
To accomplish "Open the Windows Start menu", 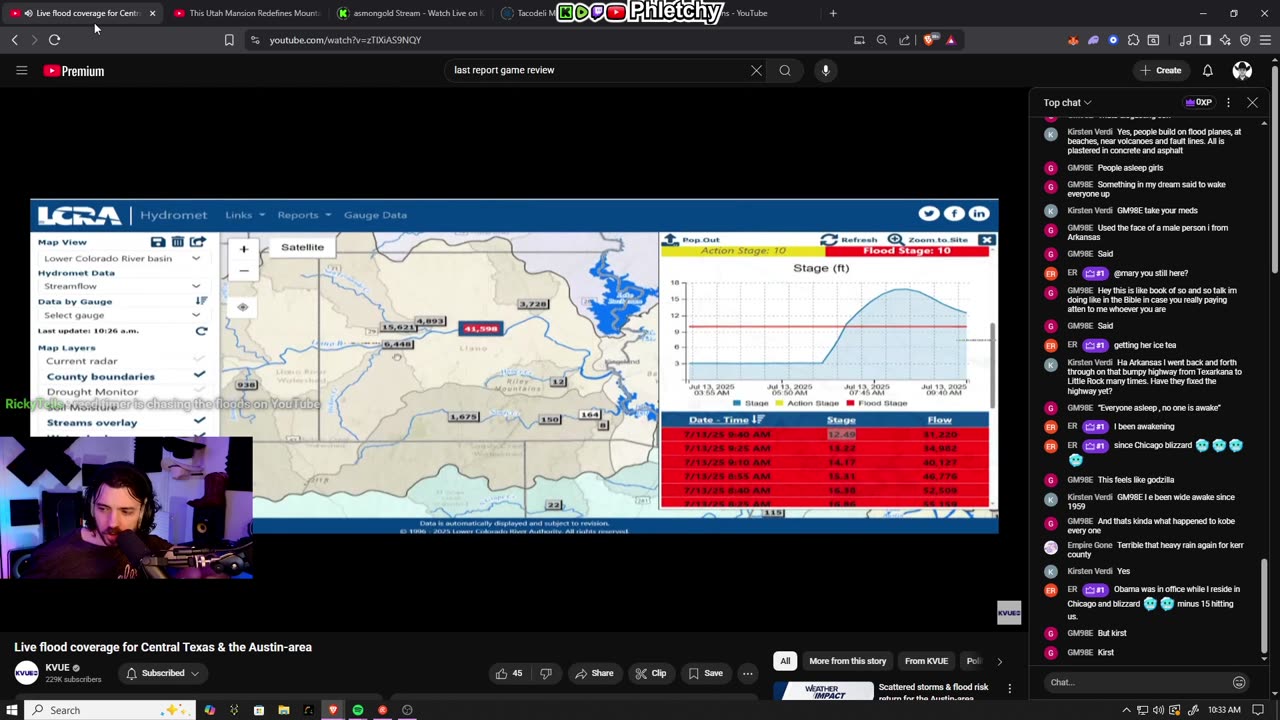I will [x=12, y=710].
